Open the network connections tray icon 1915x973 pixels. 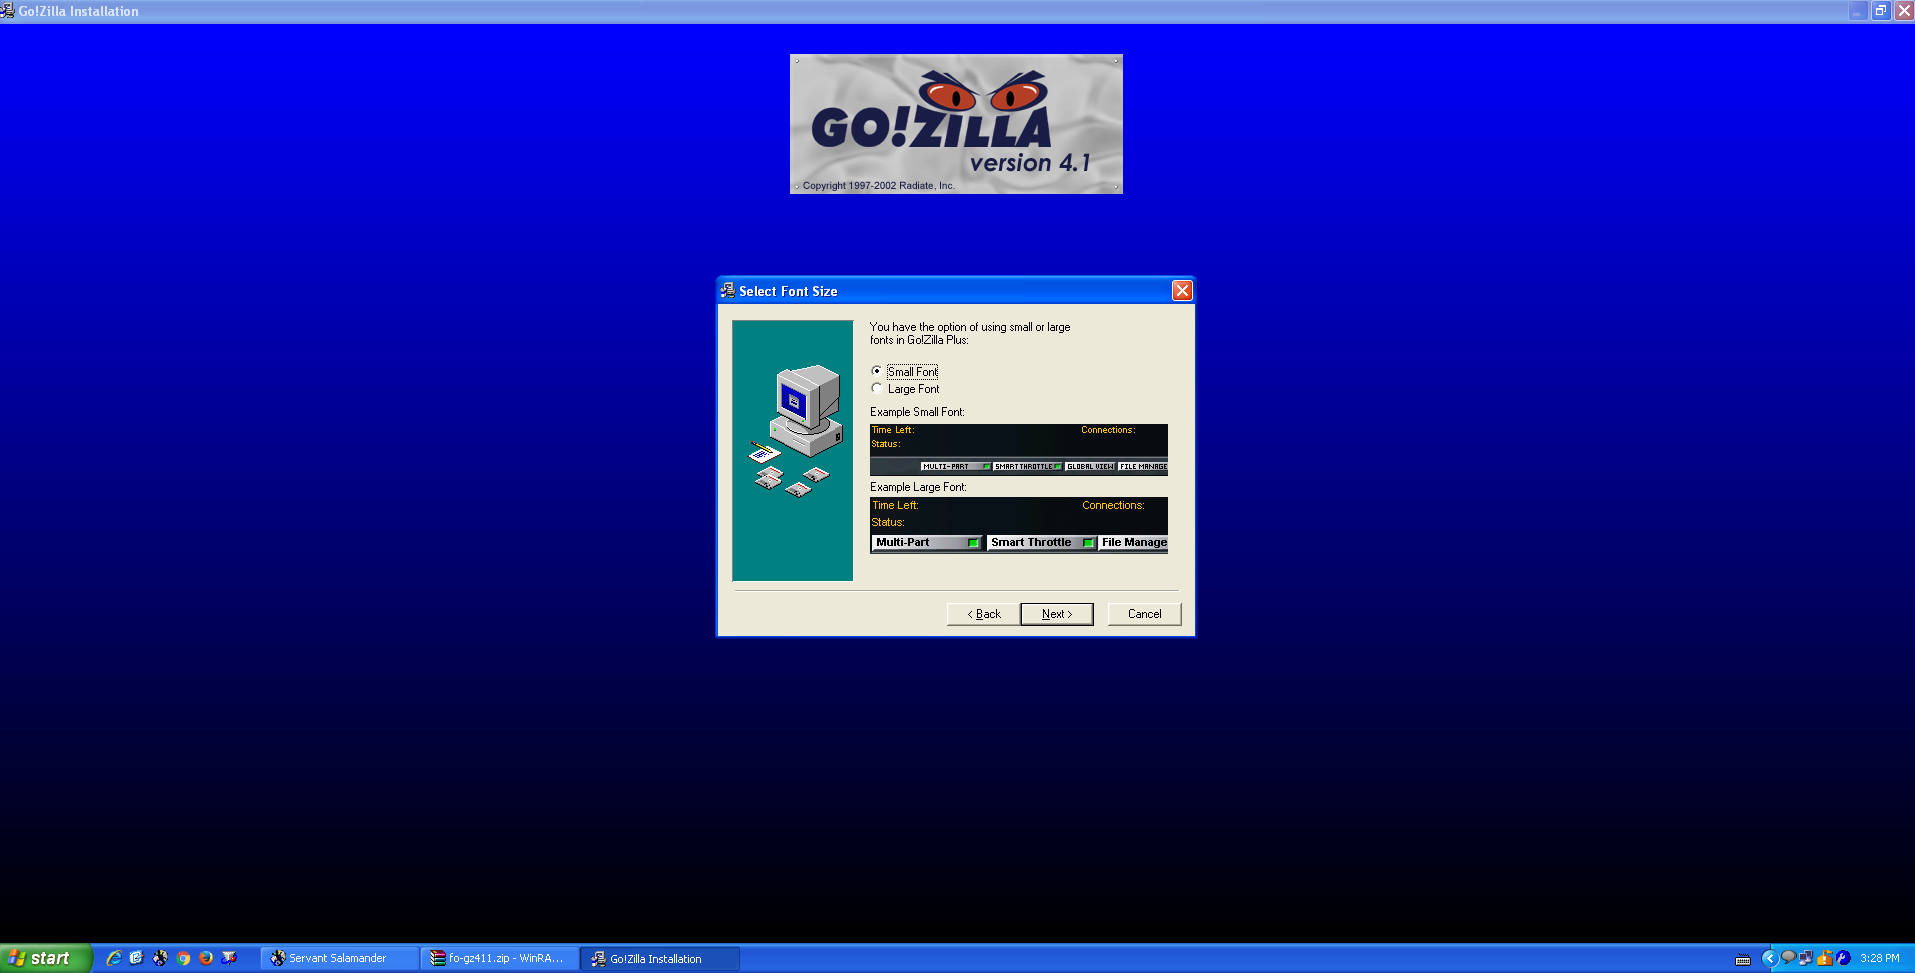(1806, 958)
